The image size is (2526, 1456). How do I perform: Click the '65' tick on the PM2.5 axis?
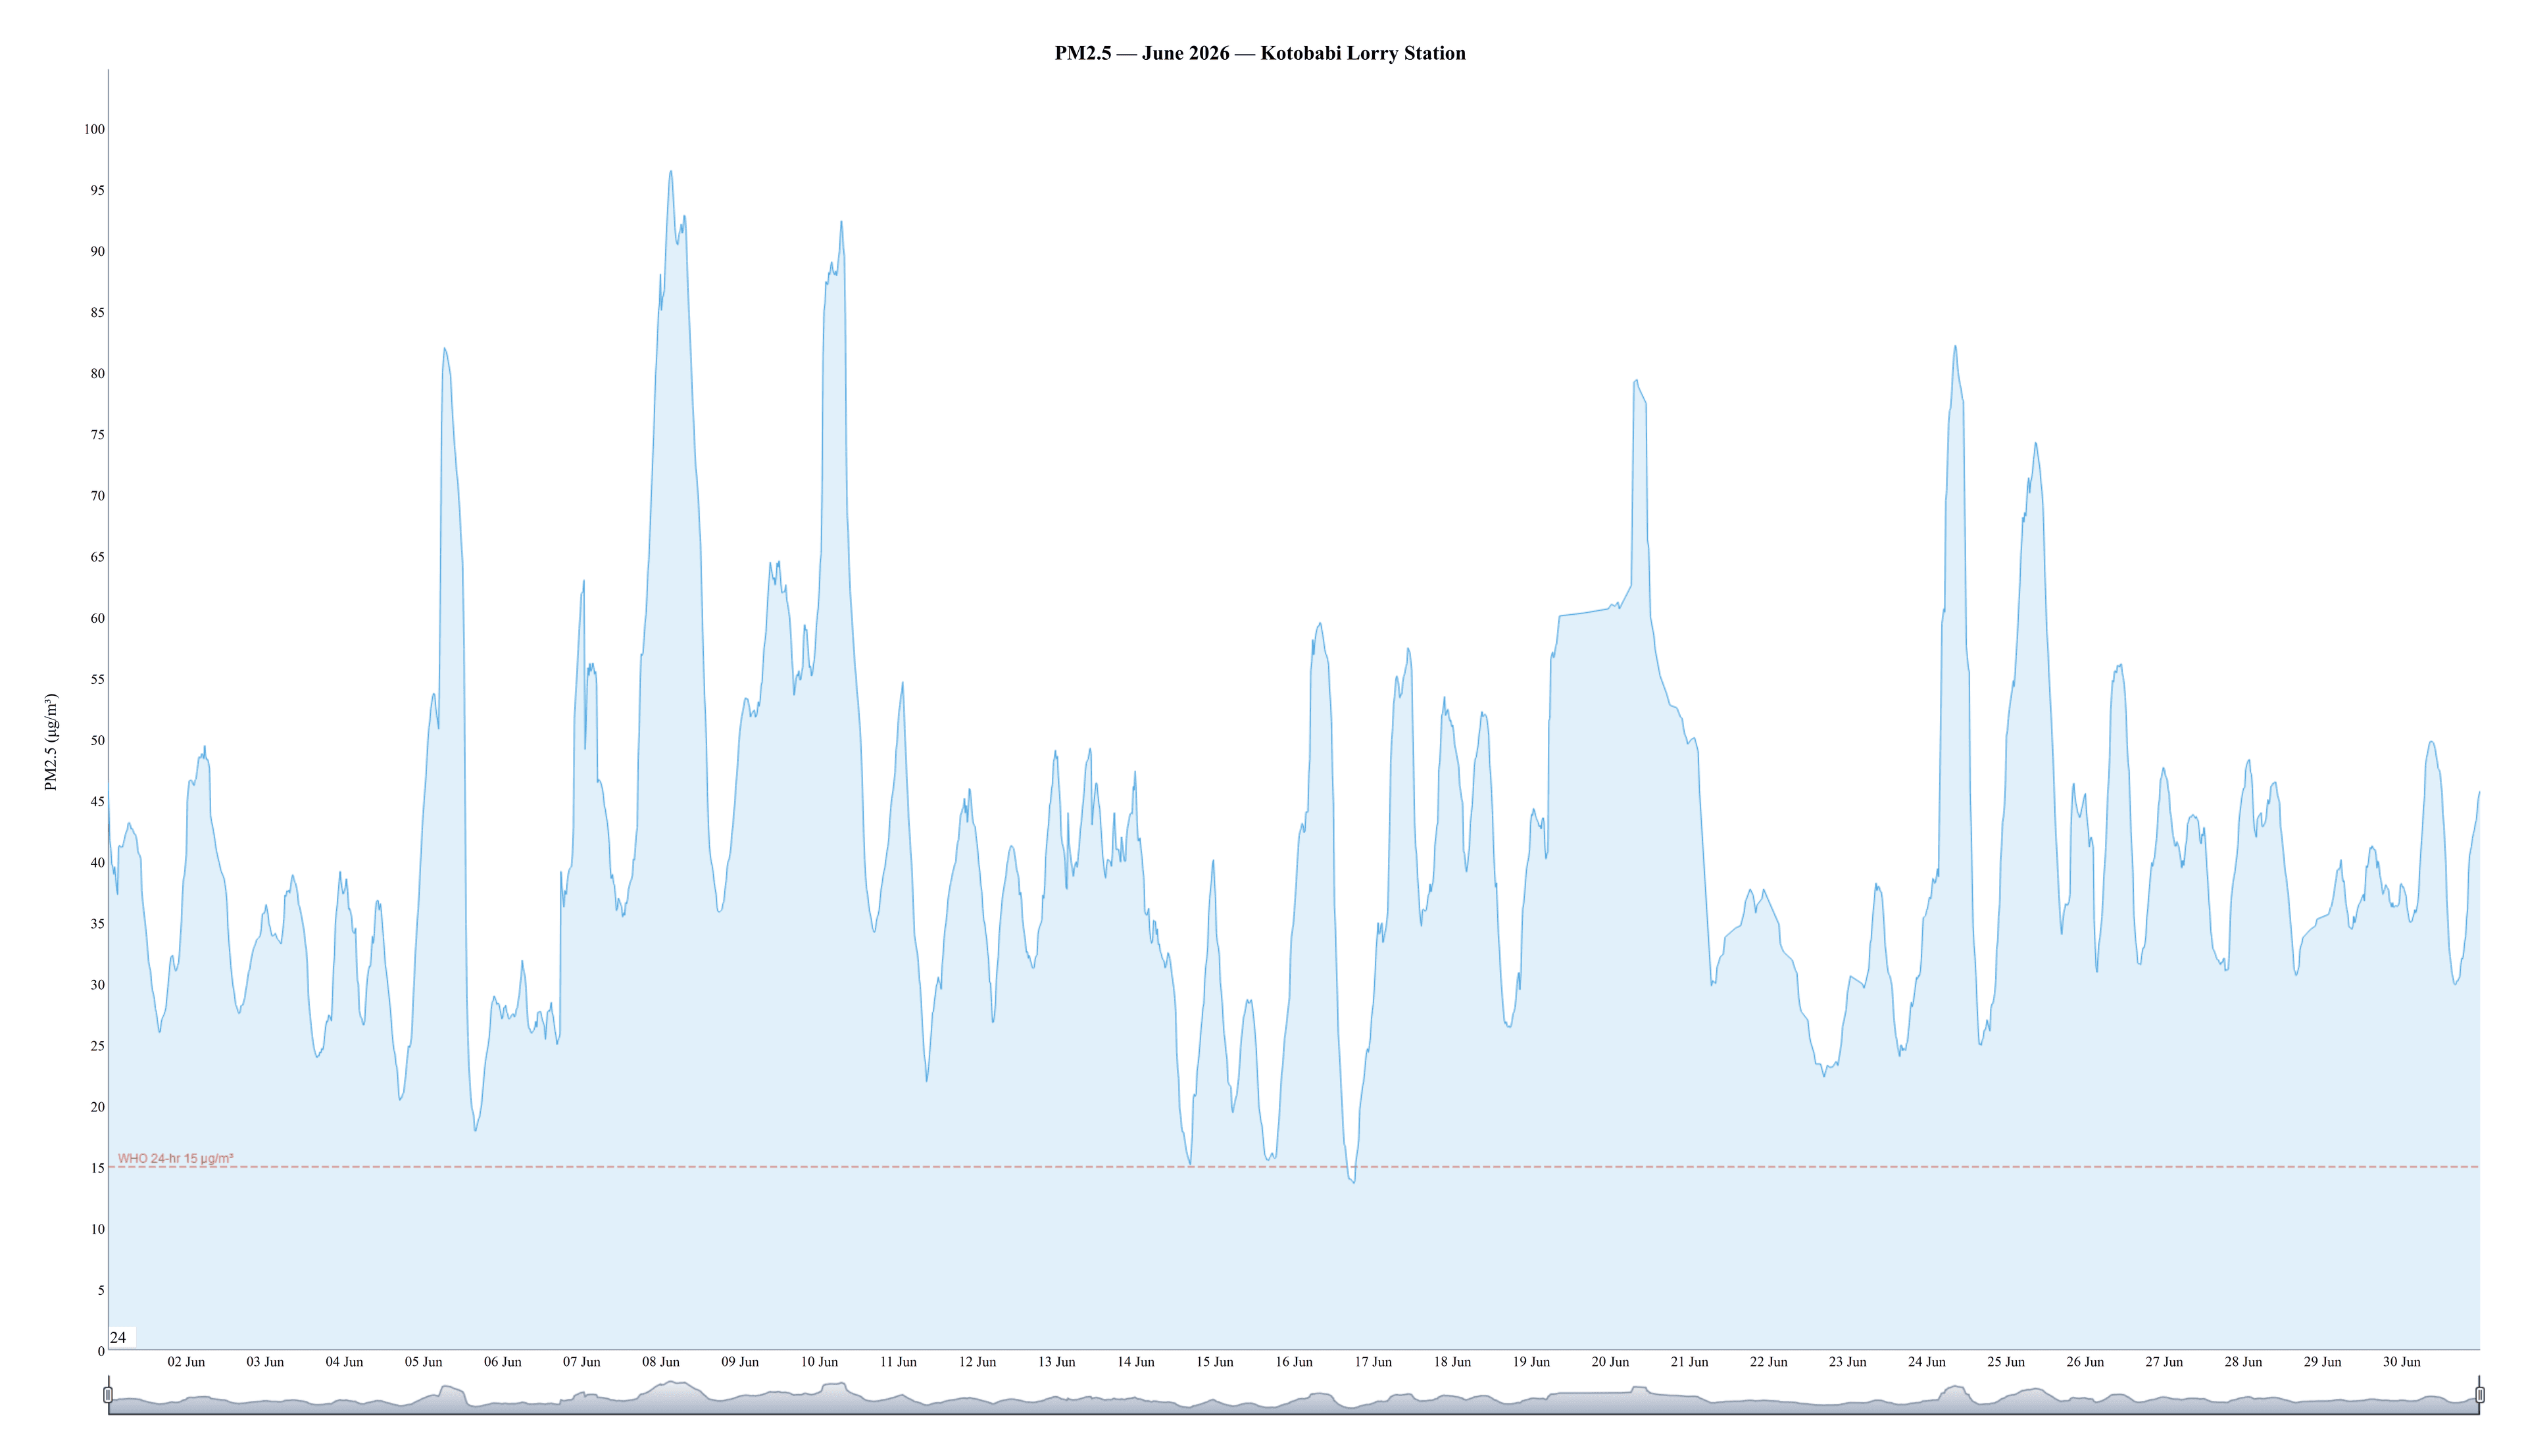tap(97, 557)
